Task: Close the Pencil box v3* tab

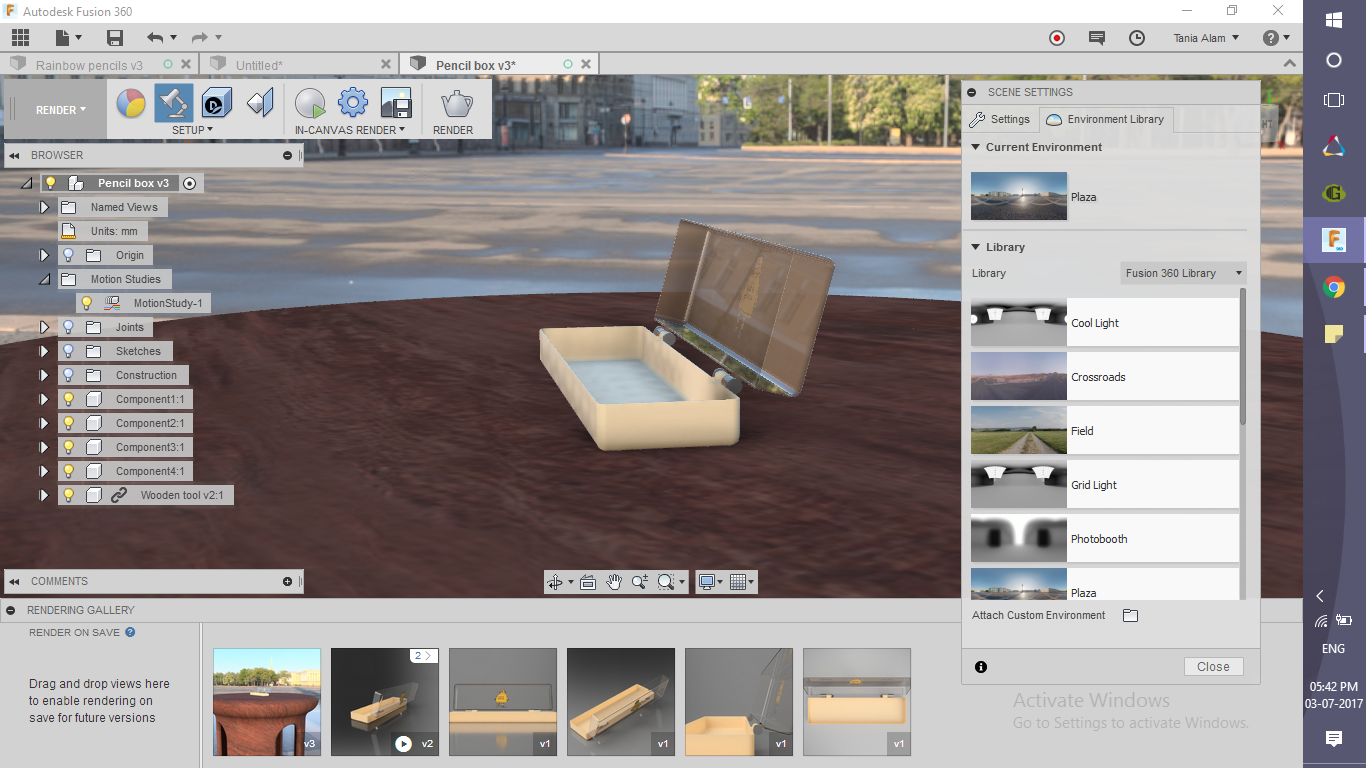Action: coord(586,64)
